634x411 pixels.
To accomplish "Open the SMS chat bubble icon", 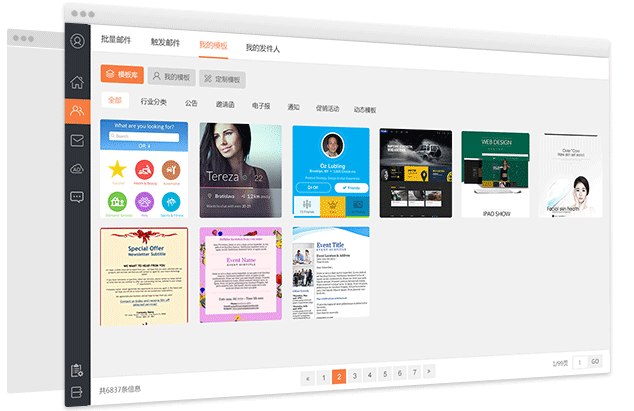I will [x=77, y=197].
